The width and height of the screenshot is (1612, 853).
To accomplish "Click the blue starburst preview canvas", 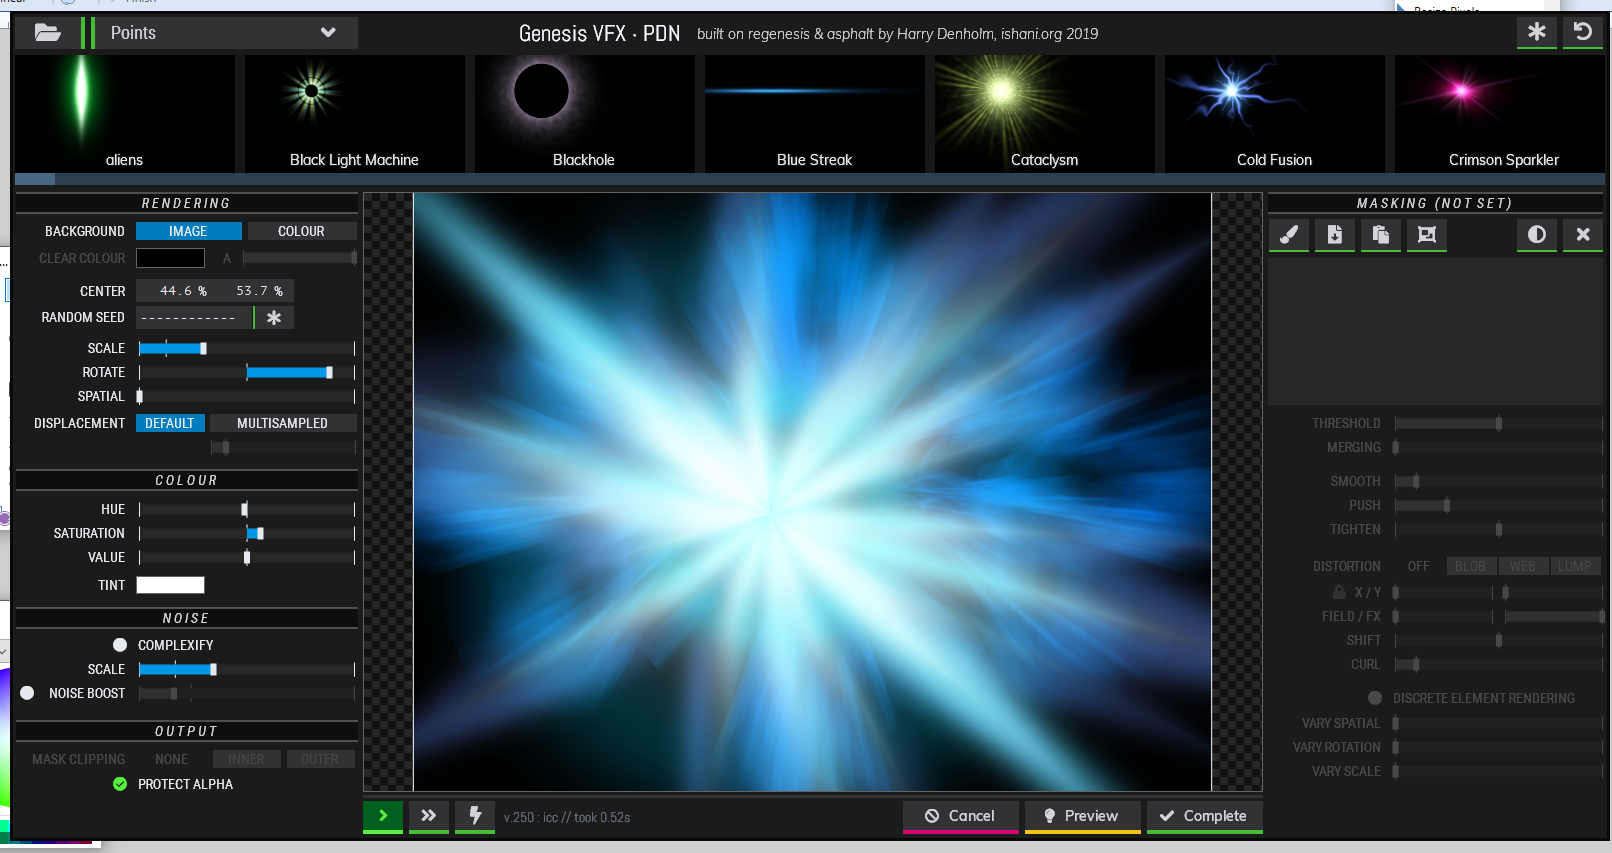I will coord(812,492).
